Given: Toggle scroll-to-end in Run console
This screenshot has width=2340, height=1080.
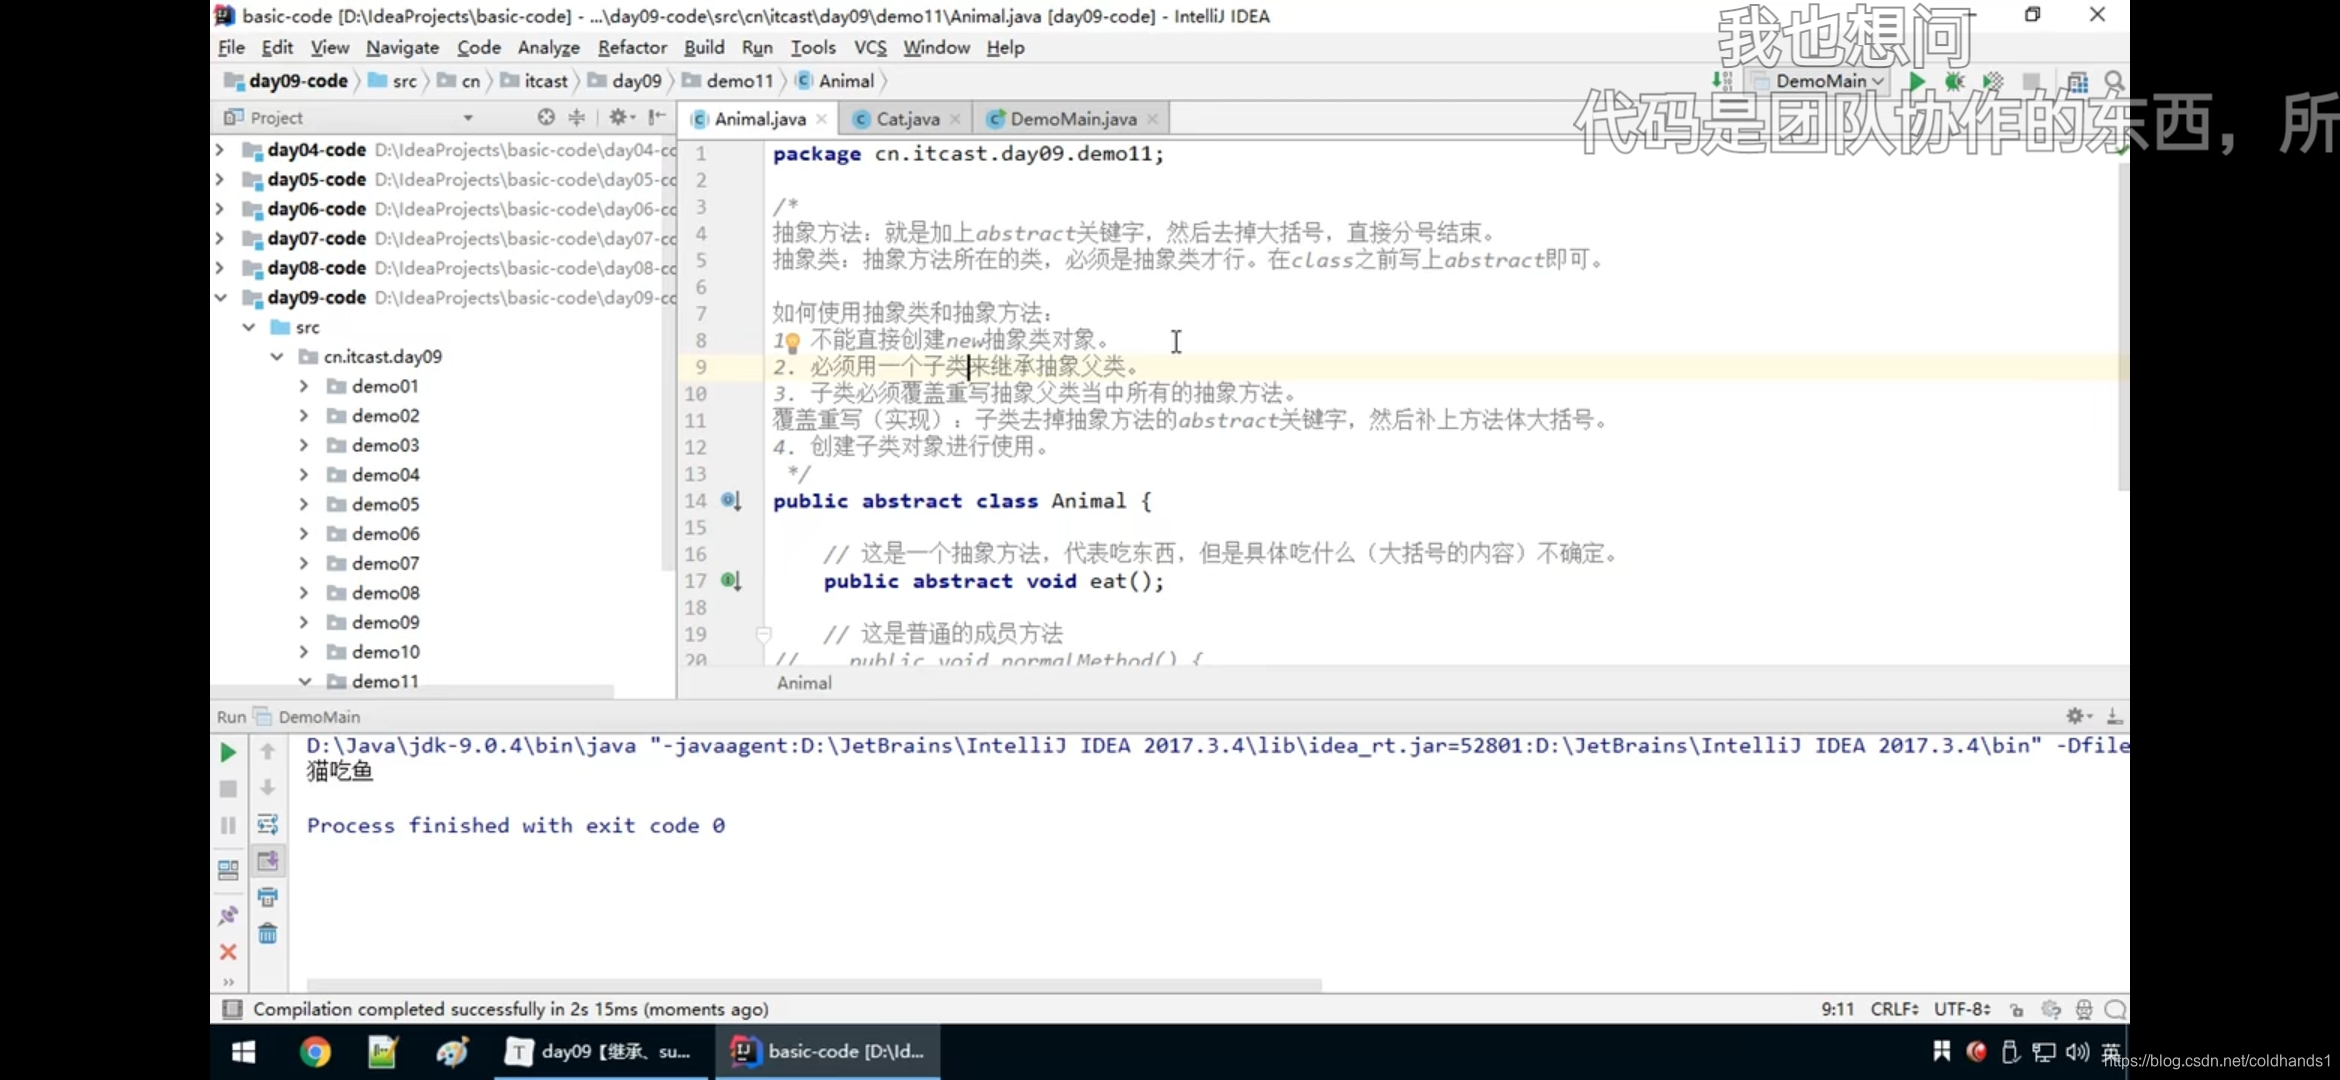Looking at the screenshot, I should pos(267,861).
